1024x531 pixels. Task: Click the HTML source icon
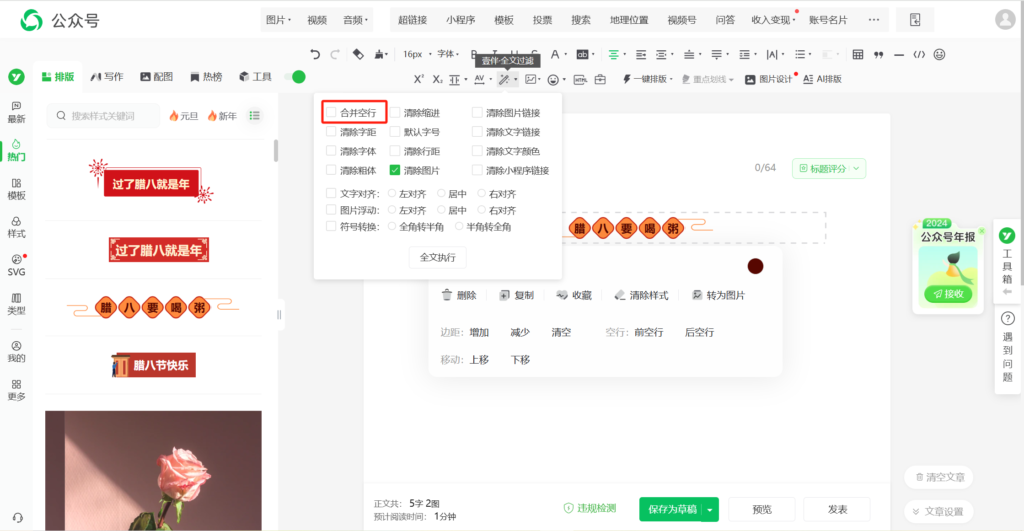click(x=580, y=79)
